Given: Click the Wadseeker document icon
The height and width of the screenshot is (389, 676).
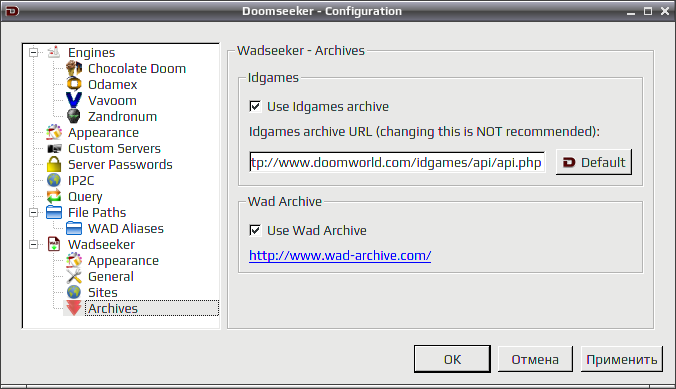Looking at the screenshot, I should (54, 244).
